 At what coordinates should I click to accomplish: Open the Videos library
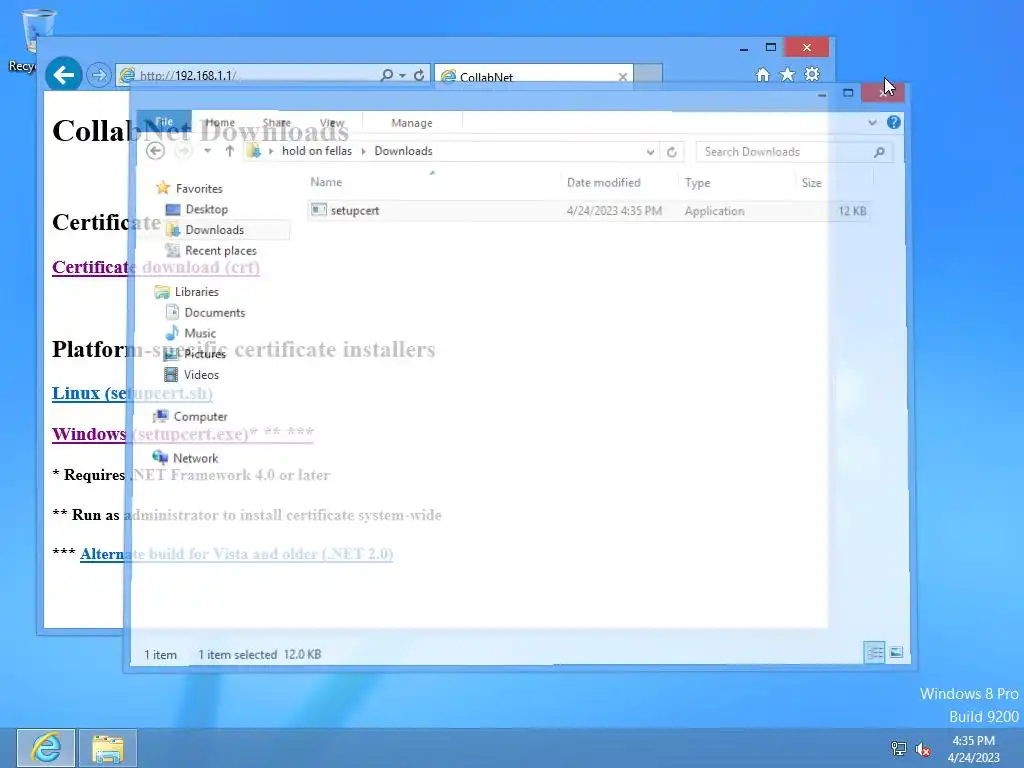(191, 375)
